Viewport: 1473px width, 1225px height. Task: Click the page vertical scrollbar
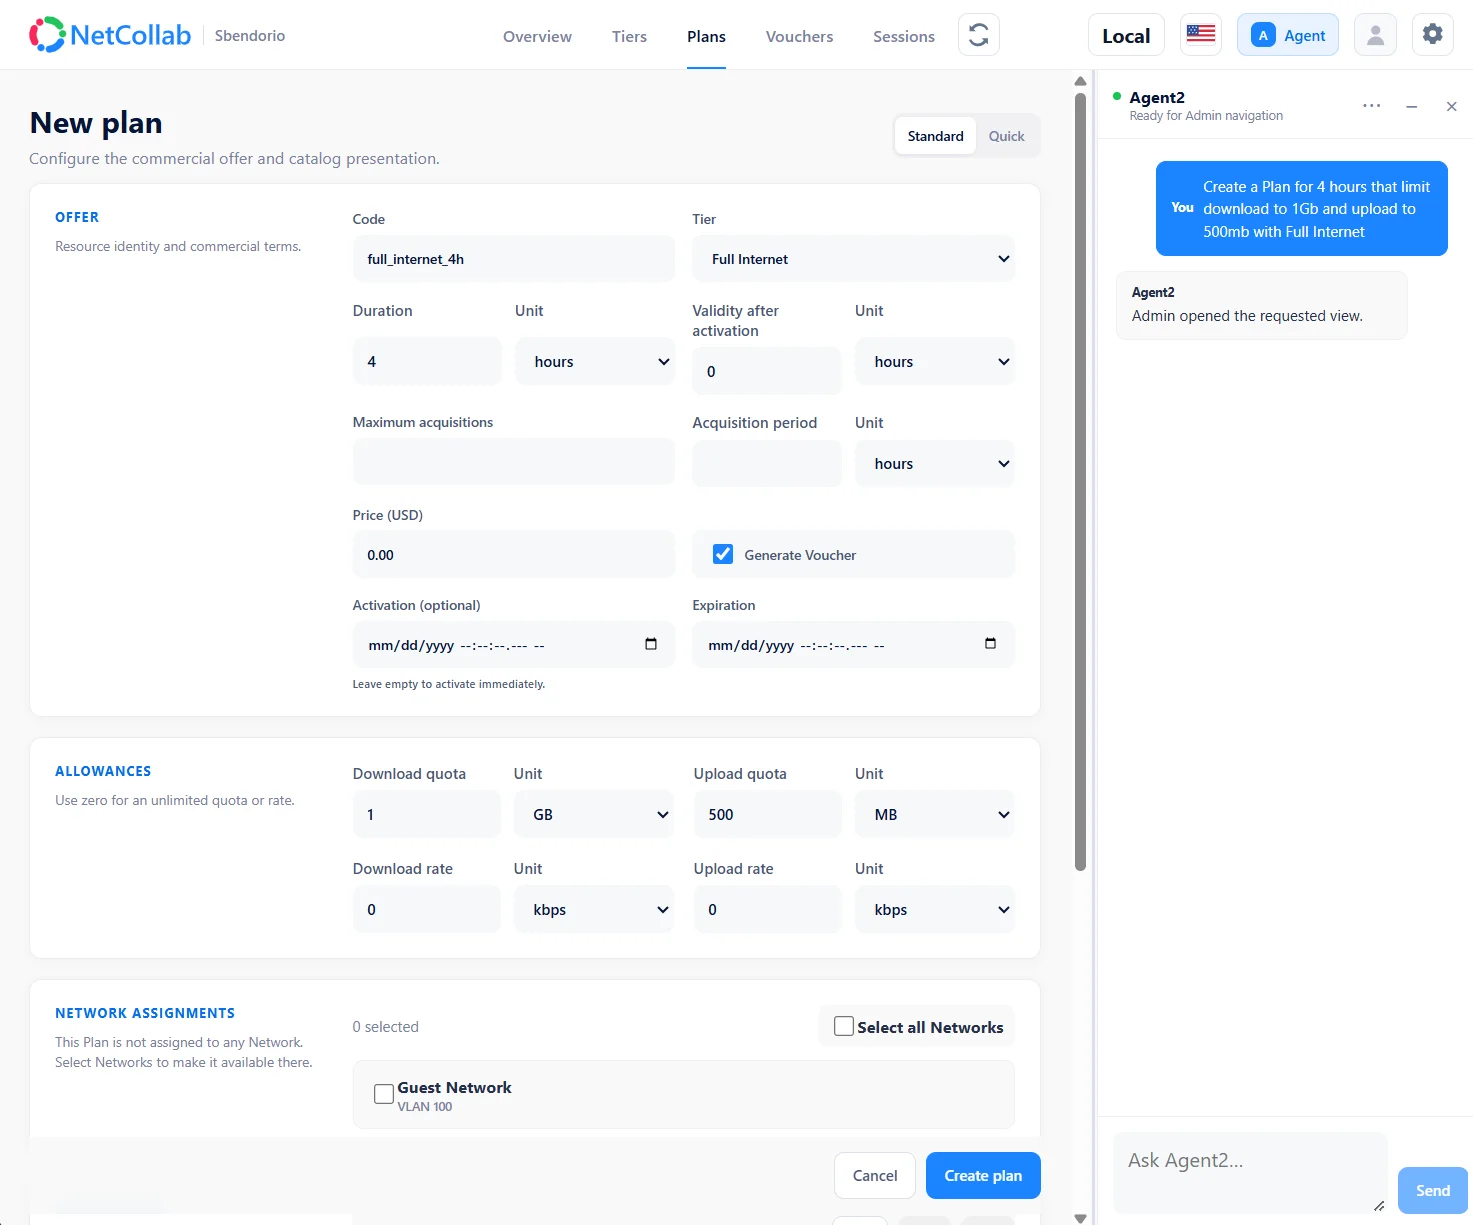(x=1080, y=482)
